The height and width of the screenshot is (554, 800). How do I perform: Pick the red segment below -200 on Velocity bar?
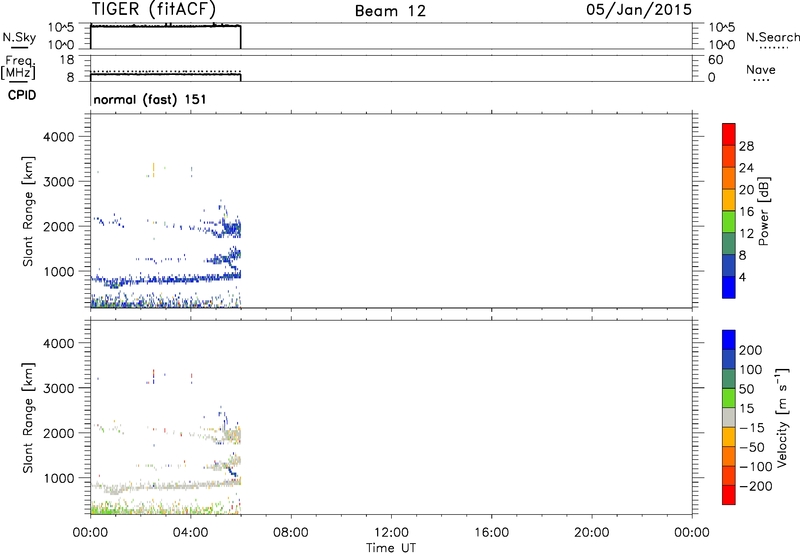click(729, 495)
